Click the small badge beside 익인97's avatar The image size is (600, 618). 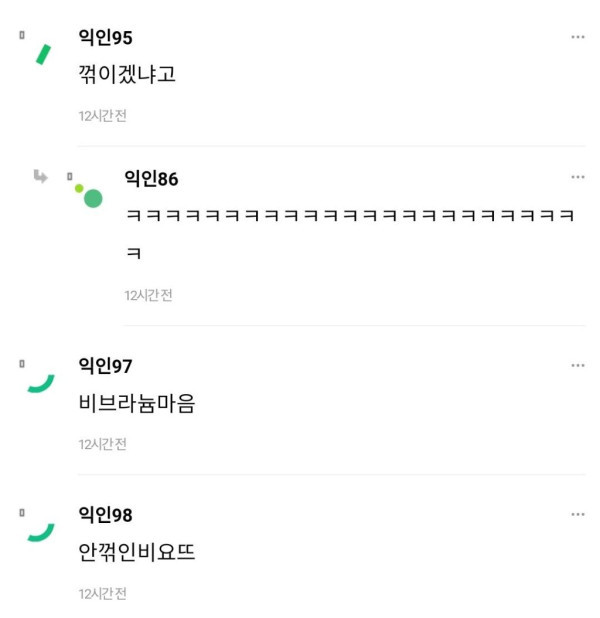click(x=22, y=364)
